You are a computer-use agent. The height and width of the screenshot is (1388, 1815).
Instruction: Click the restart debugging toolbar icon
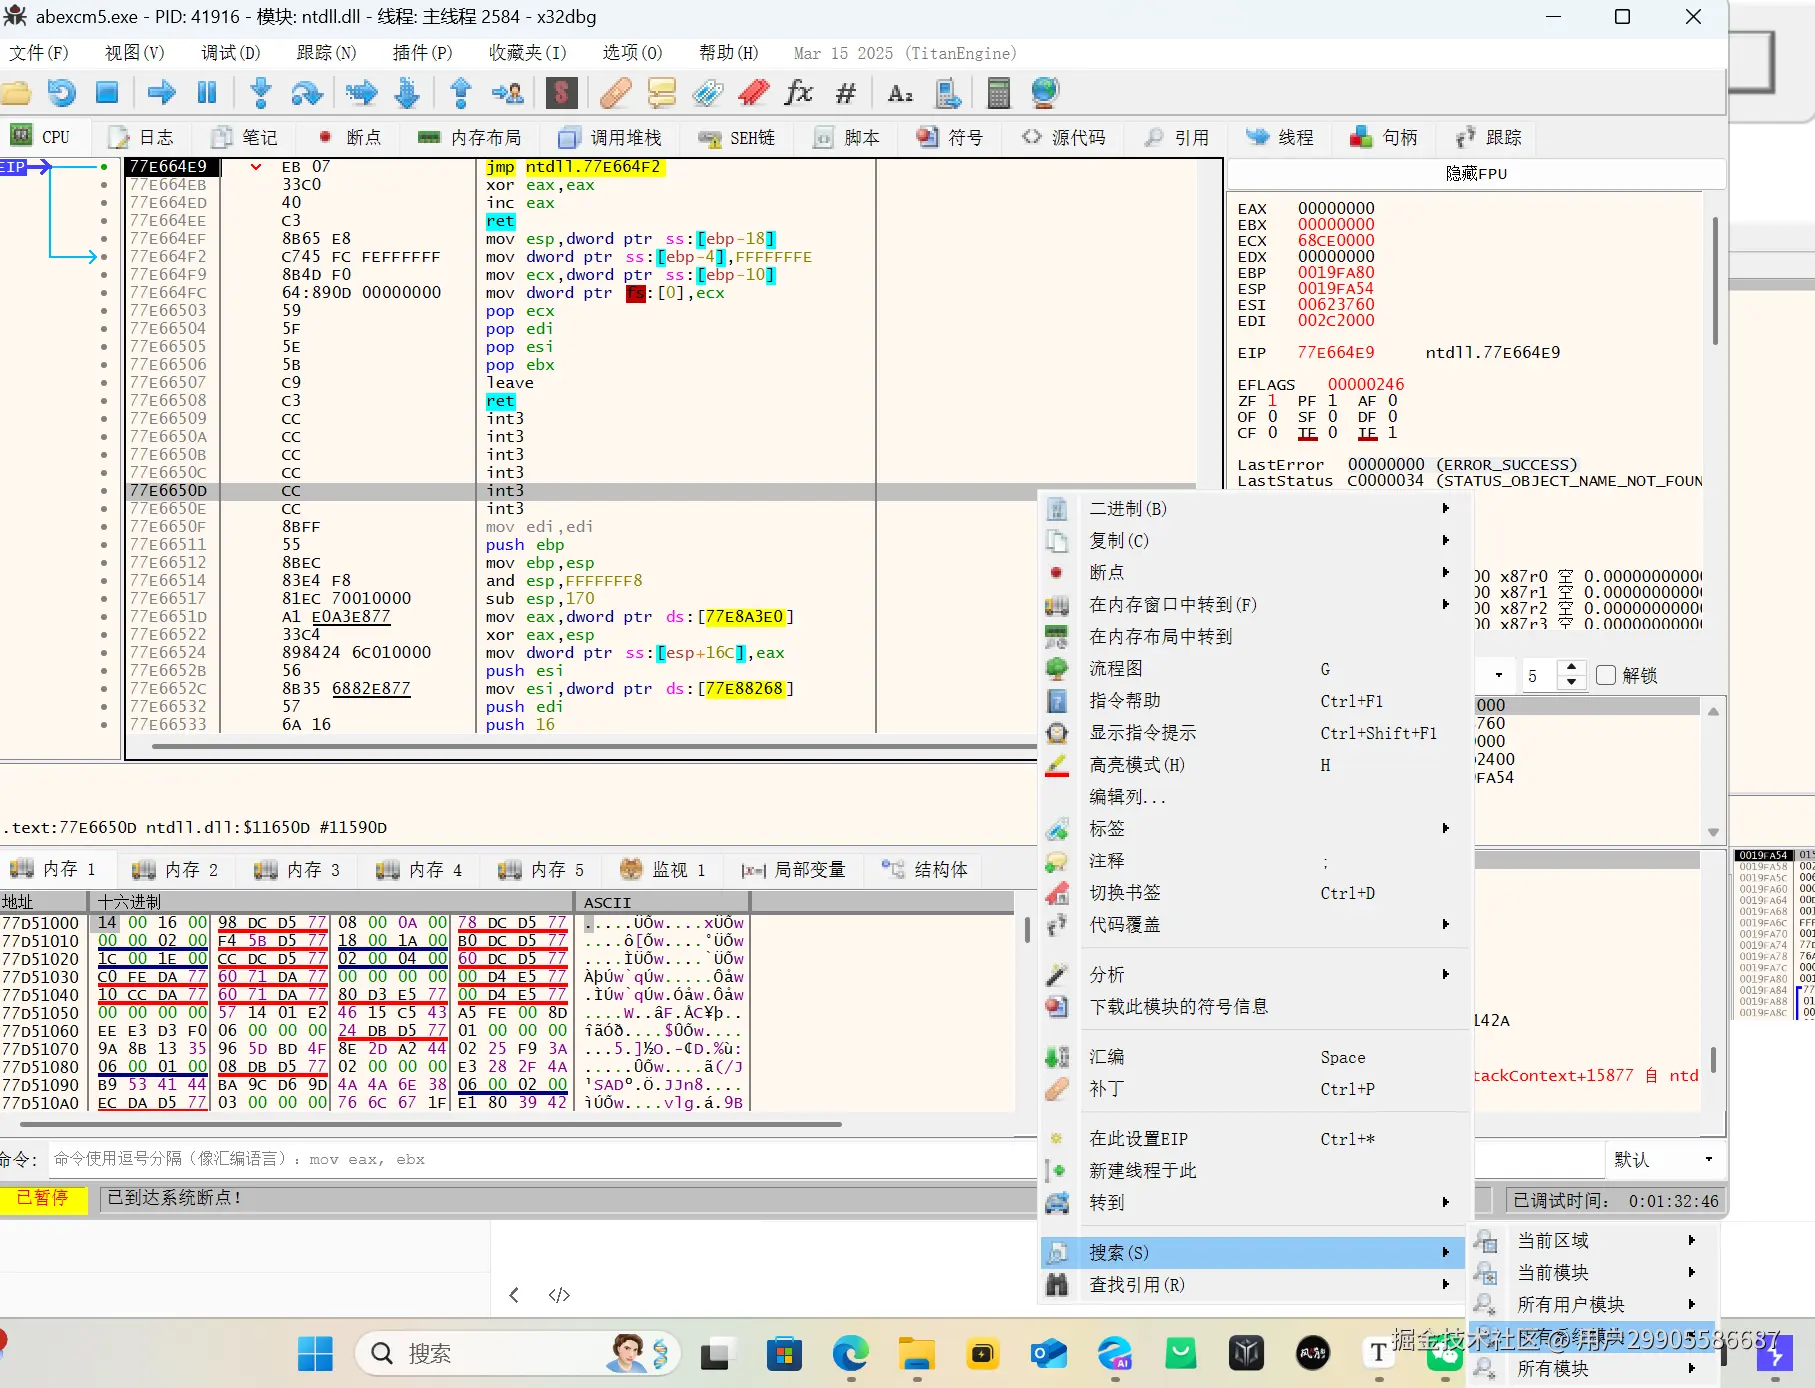pyautogui.click(x=61, y=93)
